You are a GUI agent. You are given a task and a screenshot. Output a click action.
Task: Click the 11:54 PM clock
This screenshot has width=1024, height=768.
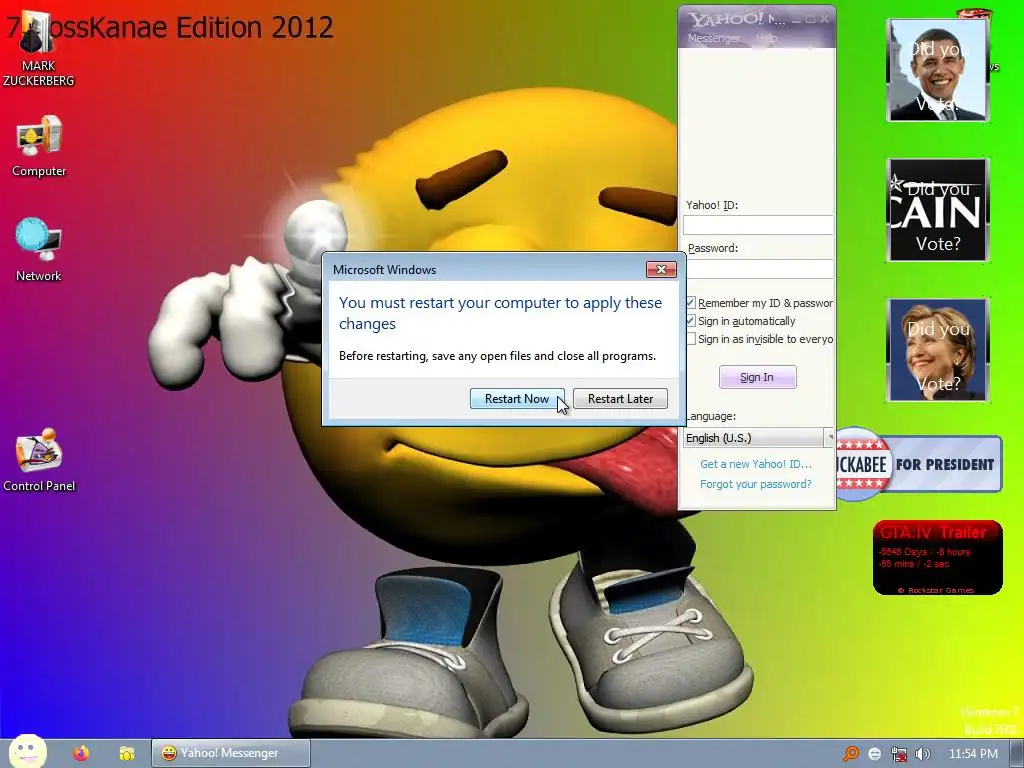[x=973, y=754]
